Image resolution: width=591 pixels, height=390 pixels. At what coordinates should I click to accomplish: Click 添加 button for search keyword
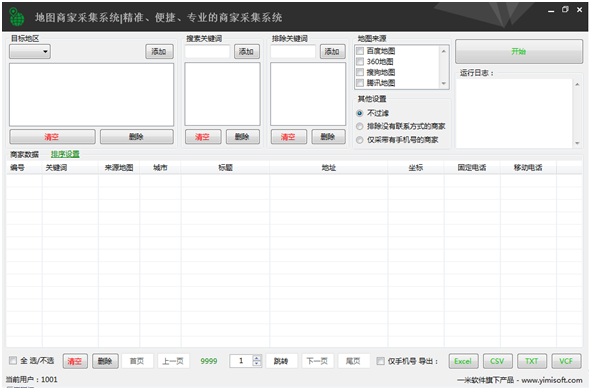pyautogui.click(x=247, y=52)
